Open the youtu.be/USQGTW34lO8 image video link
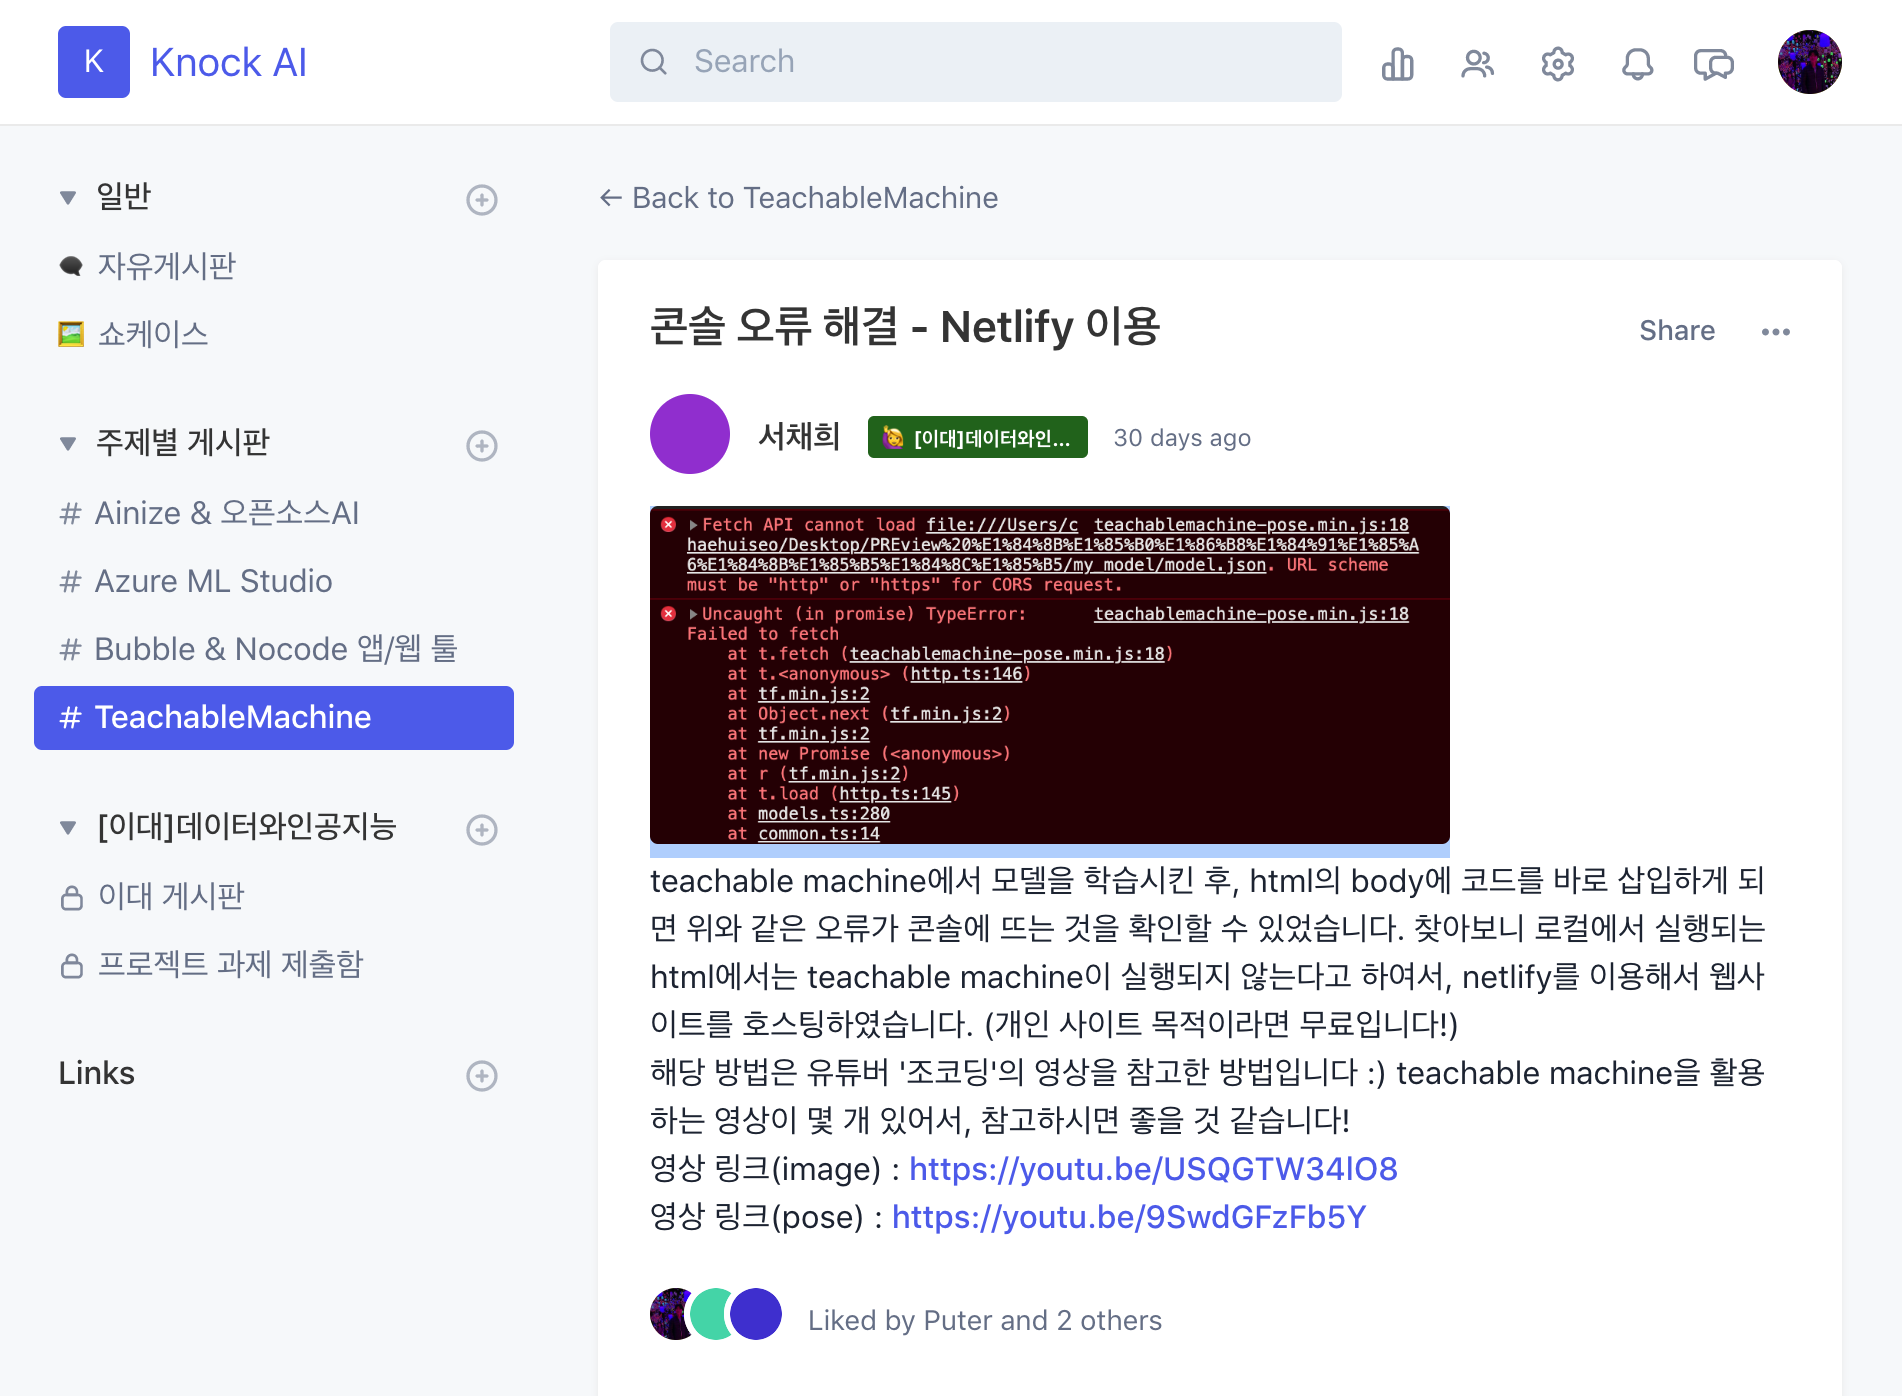The width and height of the screenshot is (1902, 1396). click(x=1153, y=1169)
